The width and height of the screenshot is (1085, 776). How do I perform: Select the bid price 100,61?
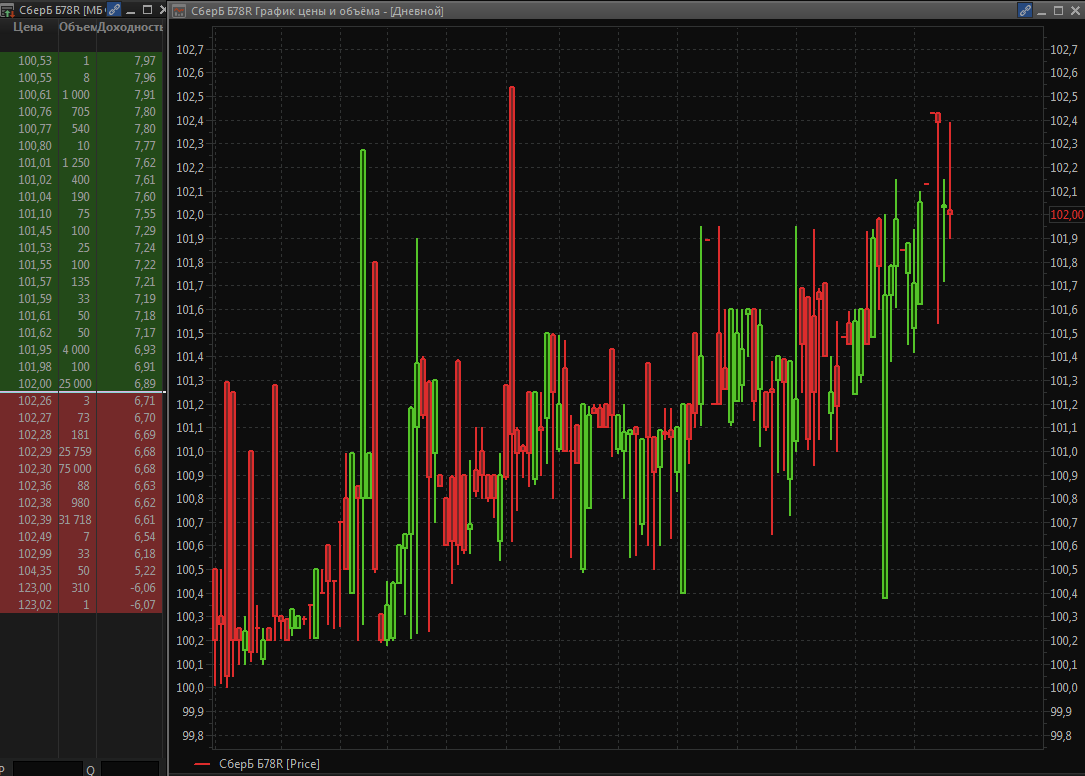(35, 95)
